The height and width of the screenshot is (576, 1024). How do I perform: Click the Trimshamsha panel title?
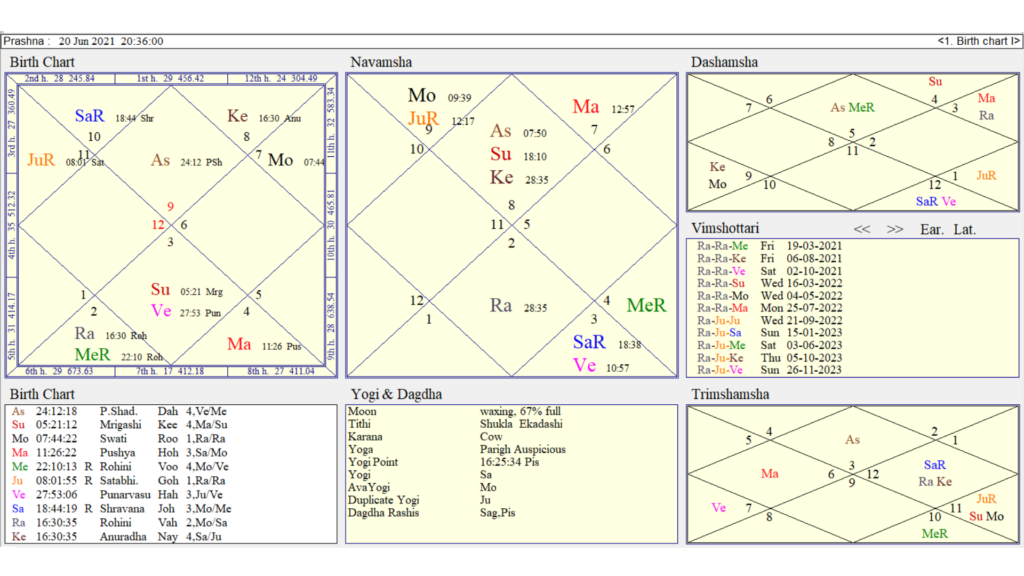click(x=730, y=394)
